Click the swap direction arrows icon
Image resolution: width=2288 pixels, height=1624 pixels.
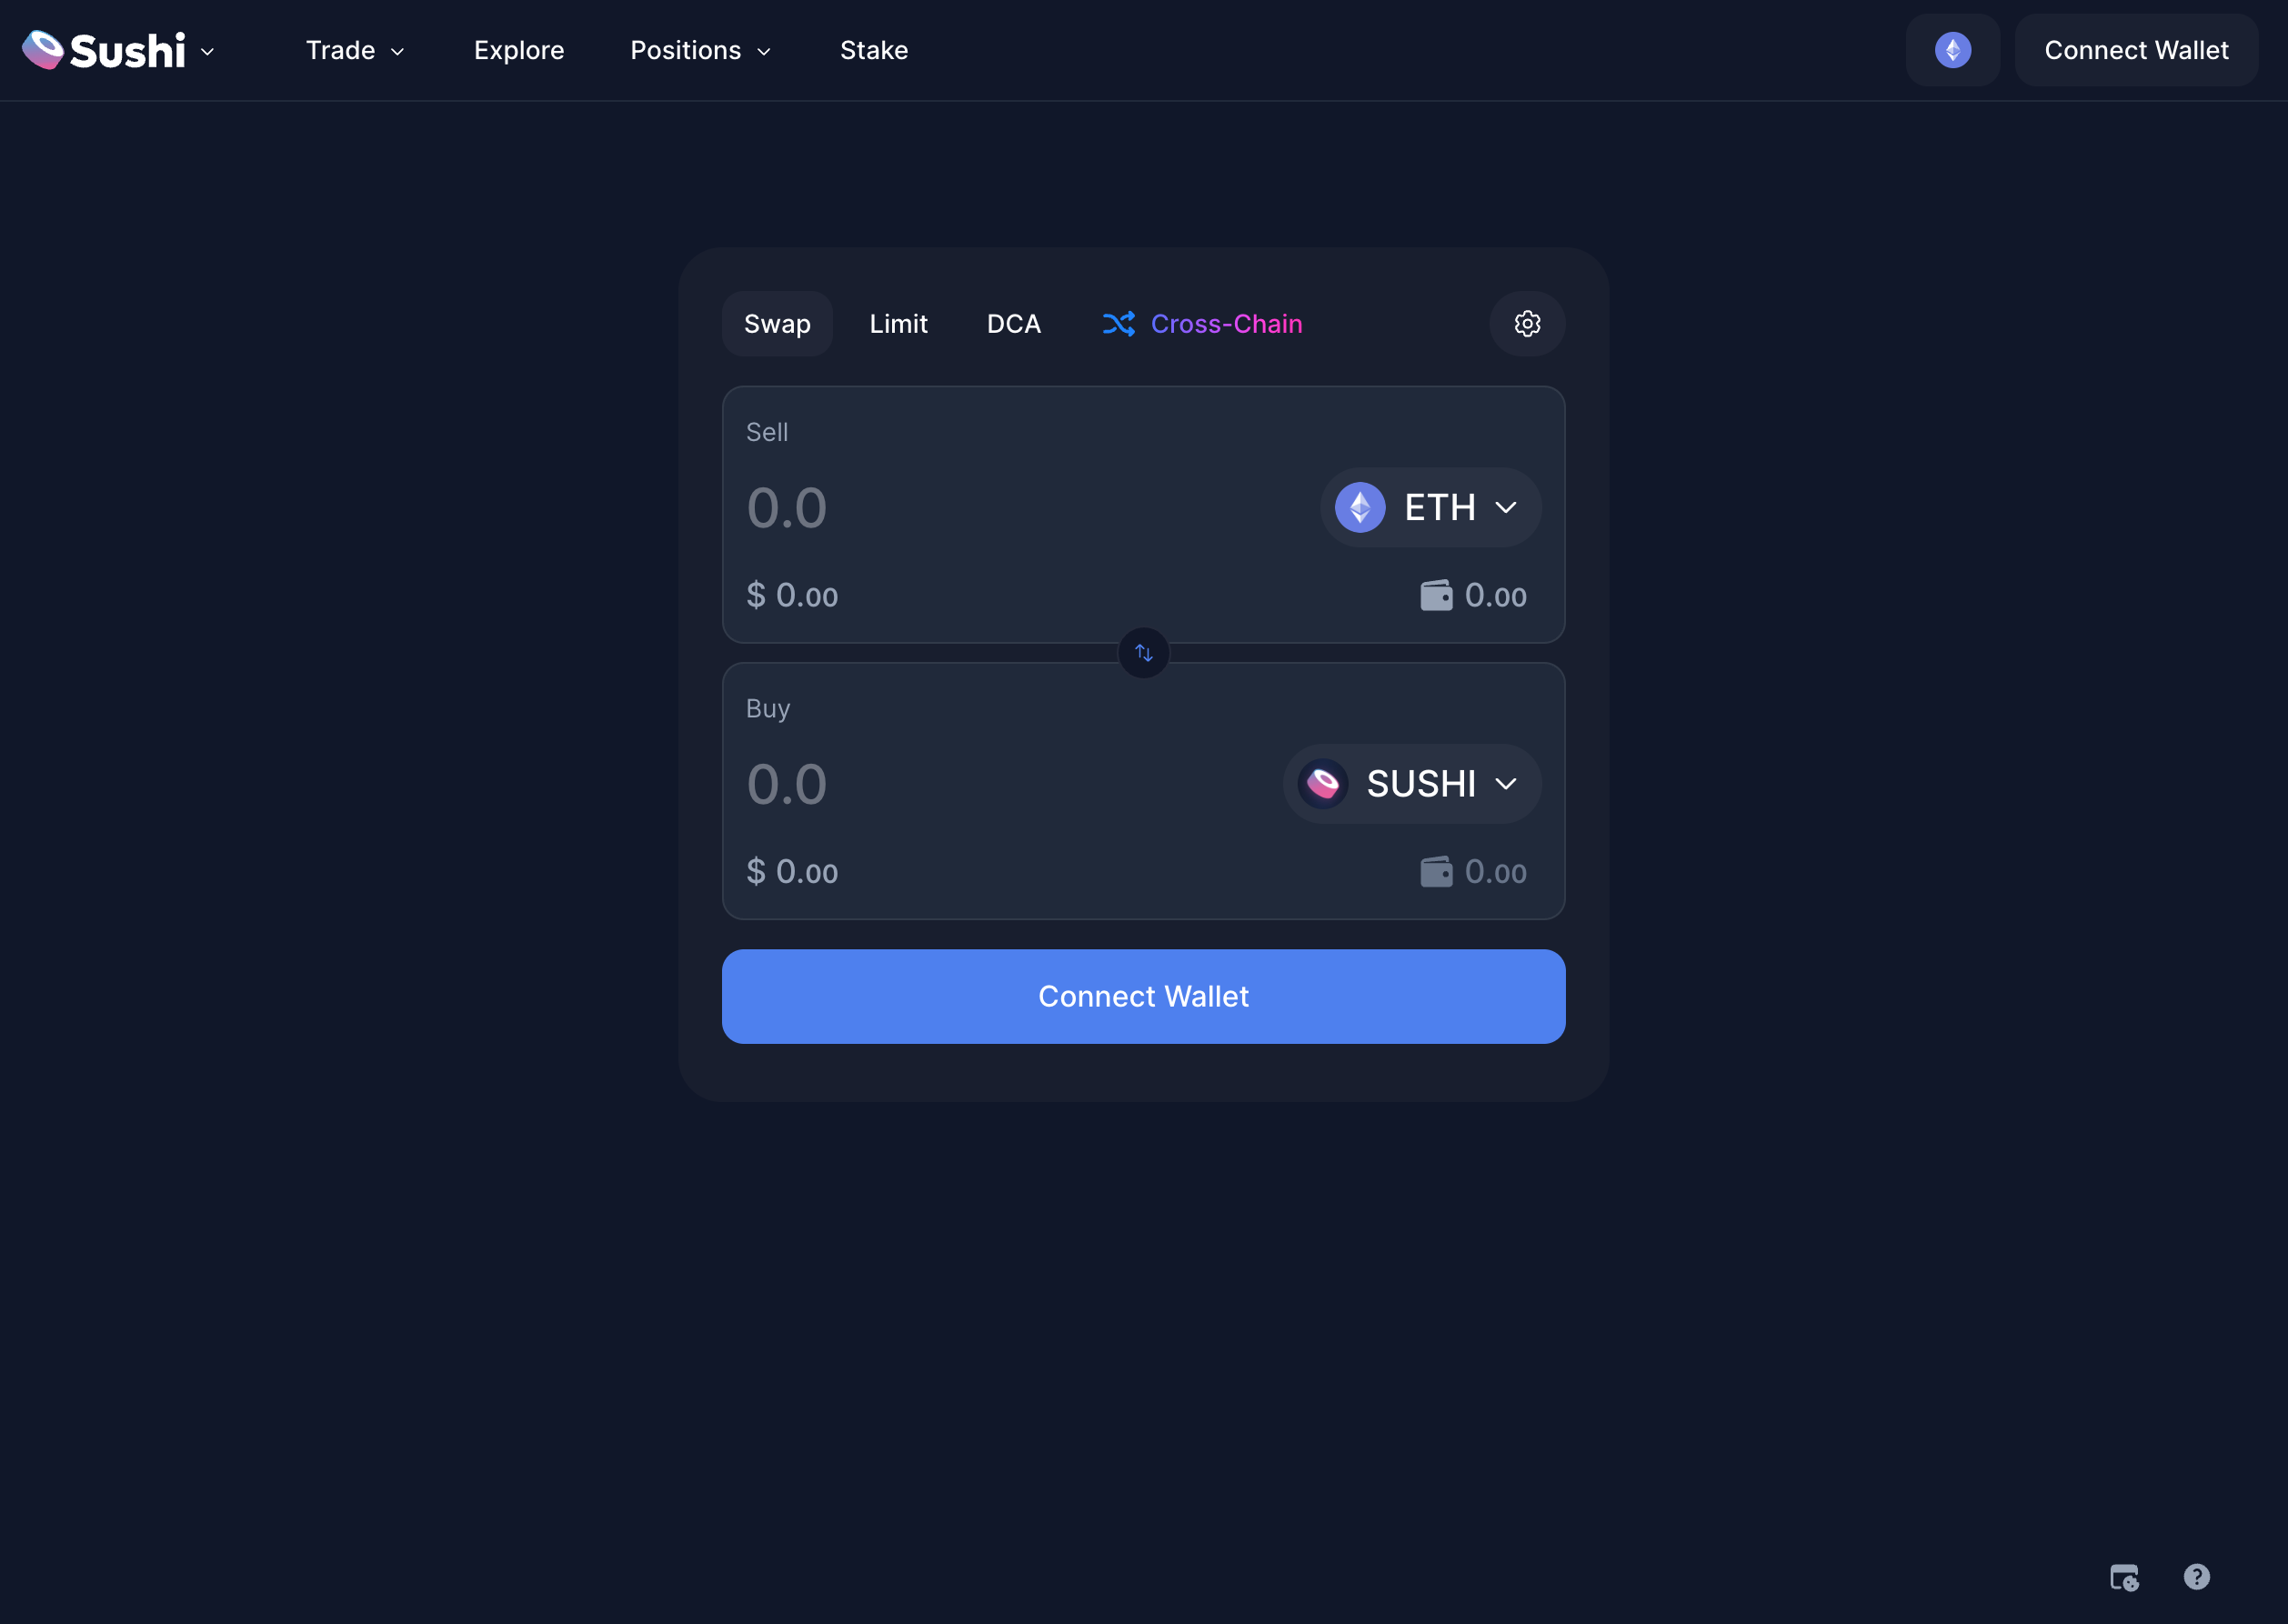(1143, 653)
